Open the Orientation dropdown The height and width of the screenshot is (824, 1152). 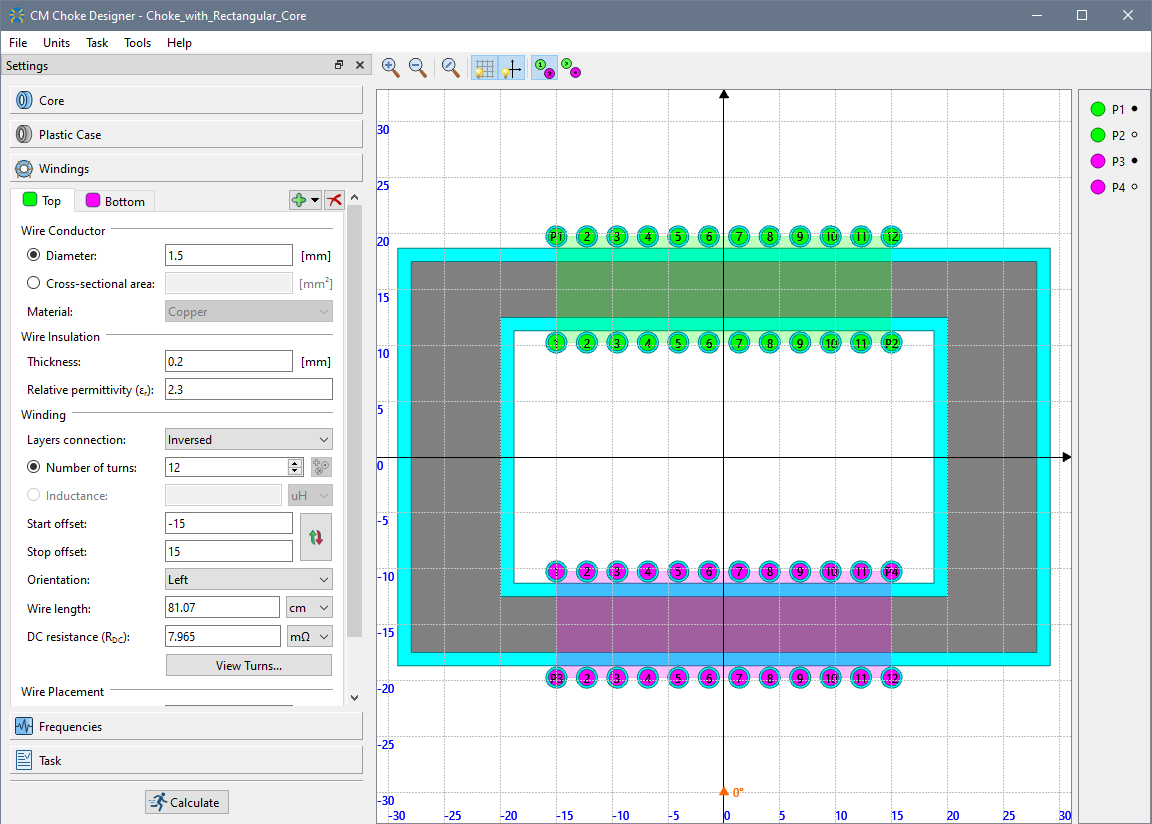tap(248, 580)
